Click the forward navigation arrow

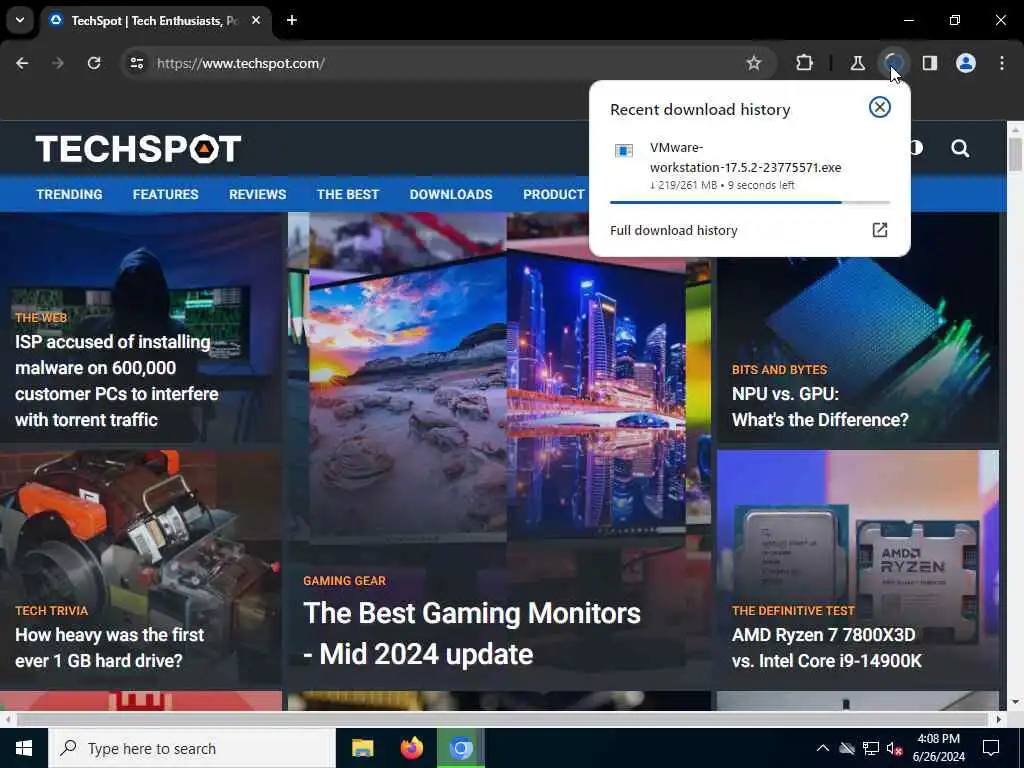click(x=57, y=63)
